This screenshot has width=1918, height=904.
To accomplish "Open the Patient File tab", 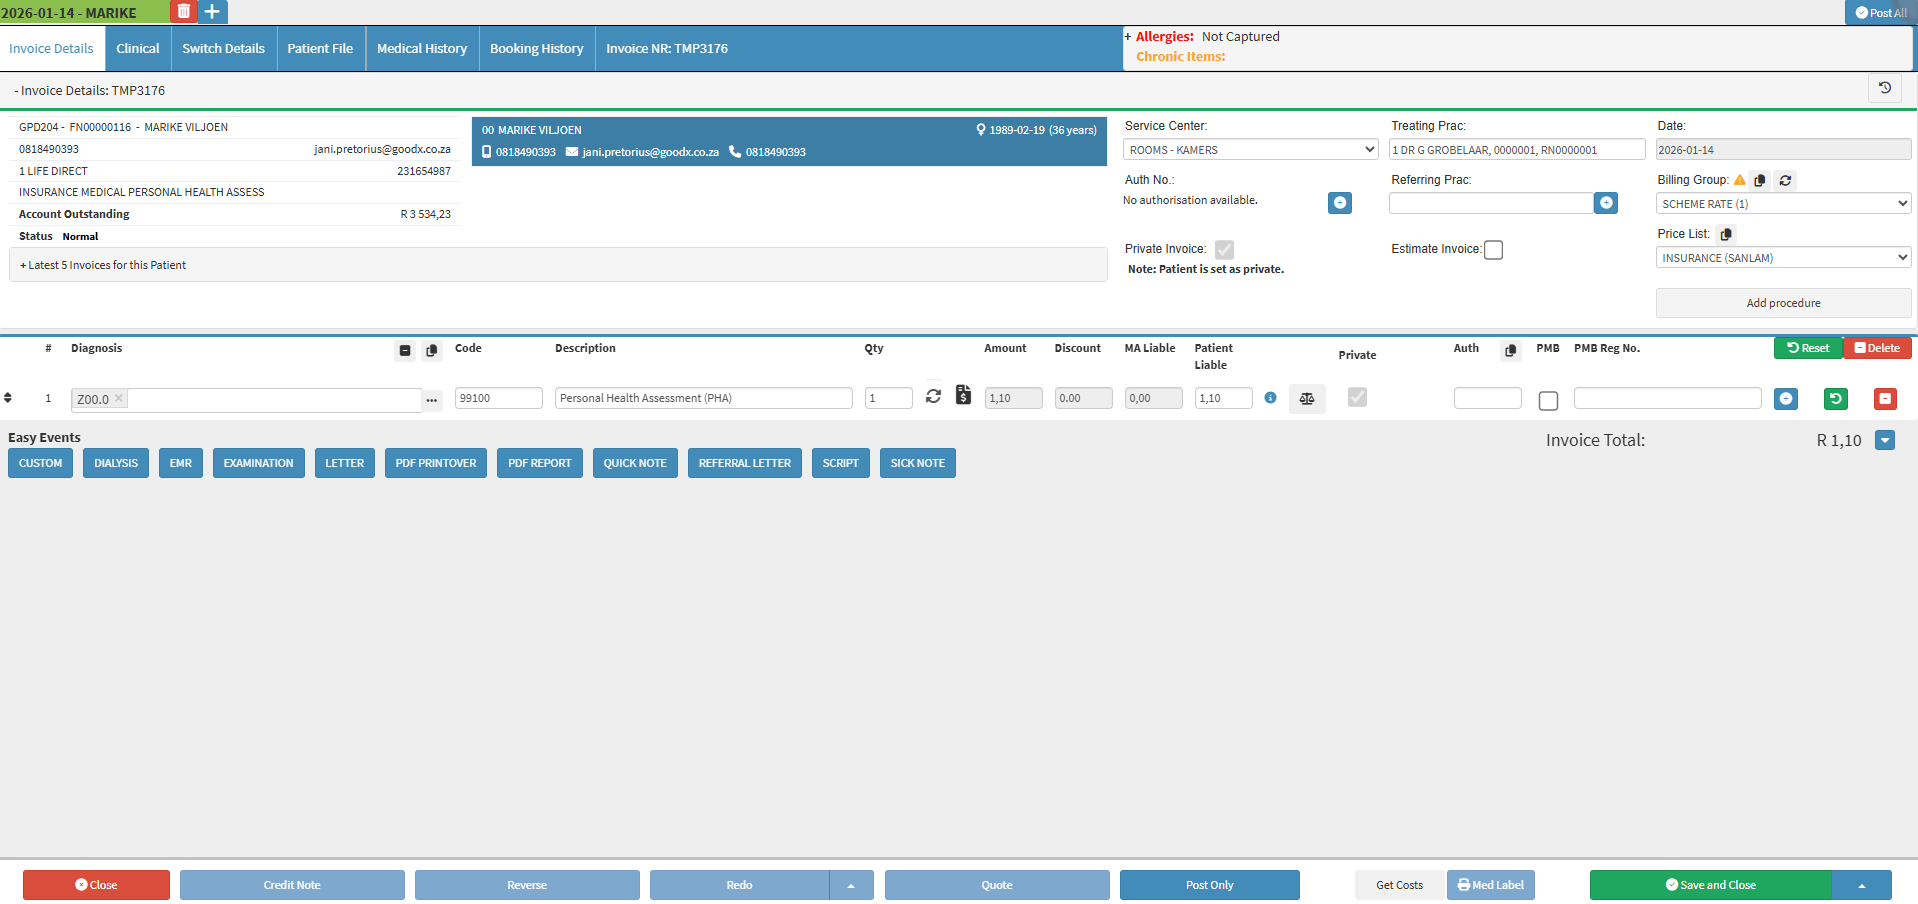I will click(x=320, y=49).
